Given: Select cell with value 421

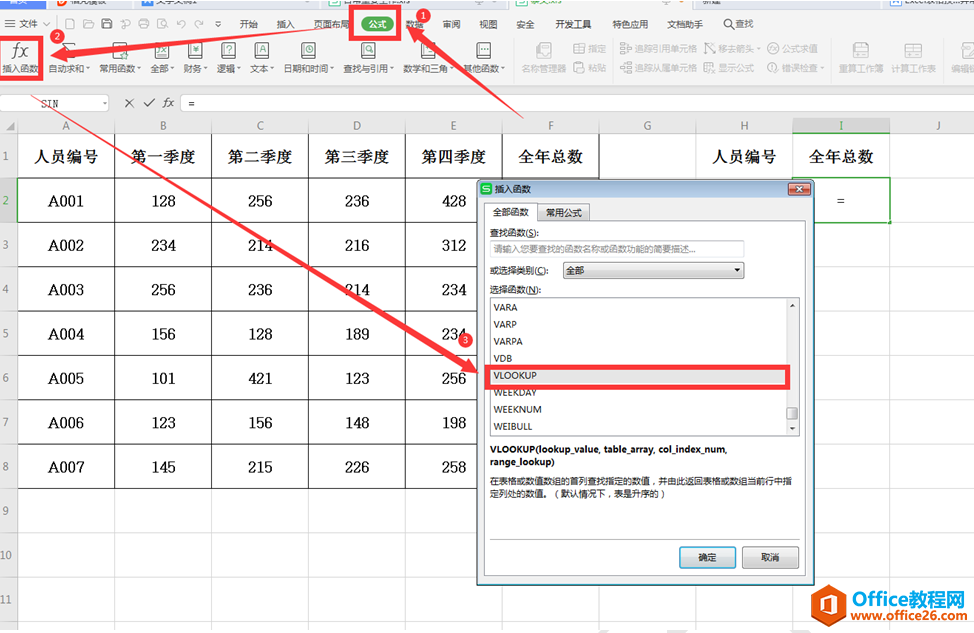Looking at the screenshot, I should [260, 378].
